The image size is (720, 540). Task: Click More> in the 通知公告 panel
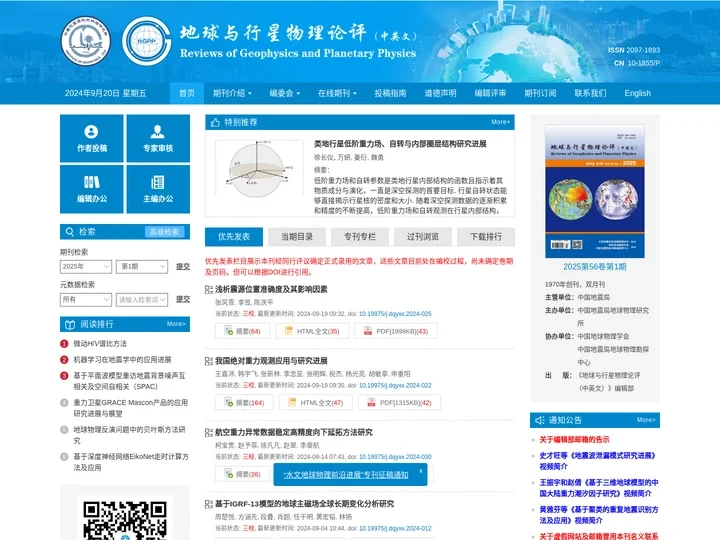646,420
